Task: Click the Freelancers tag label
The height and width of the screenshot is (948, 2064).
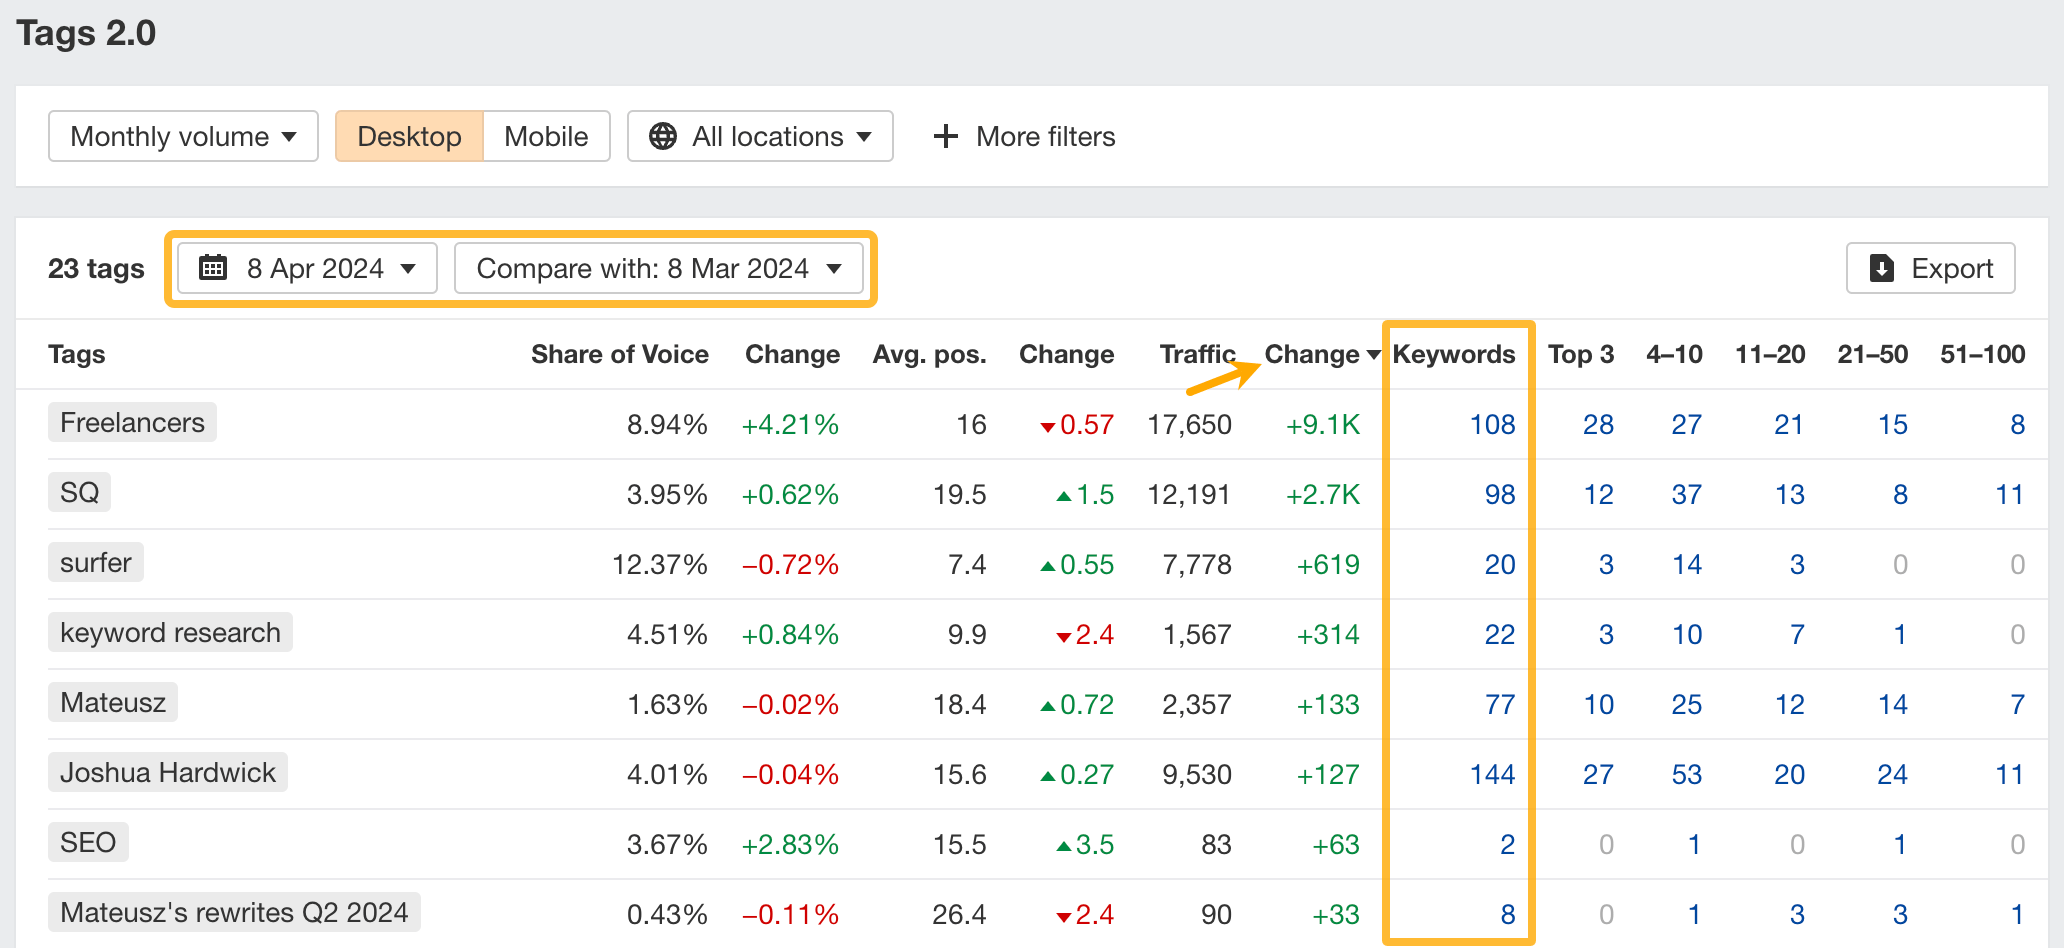Action: [131, 422]
